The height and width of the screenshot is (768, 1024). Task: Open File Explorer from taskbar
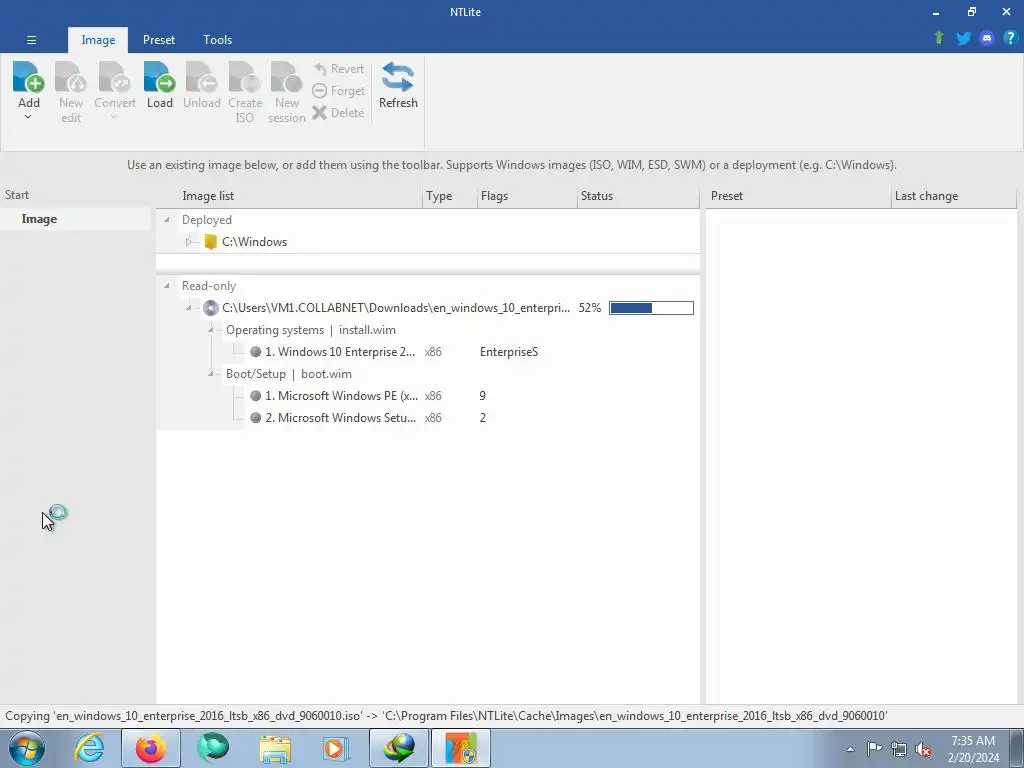[275, 748]
